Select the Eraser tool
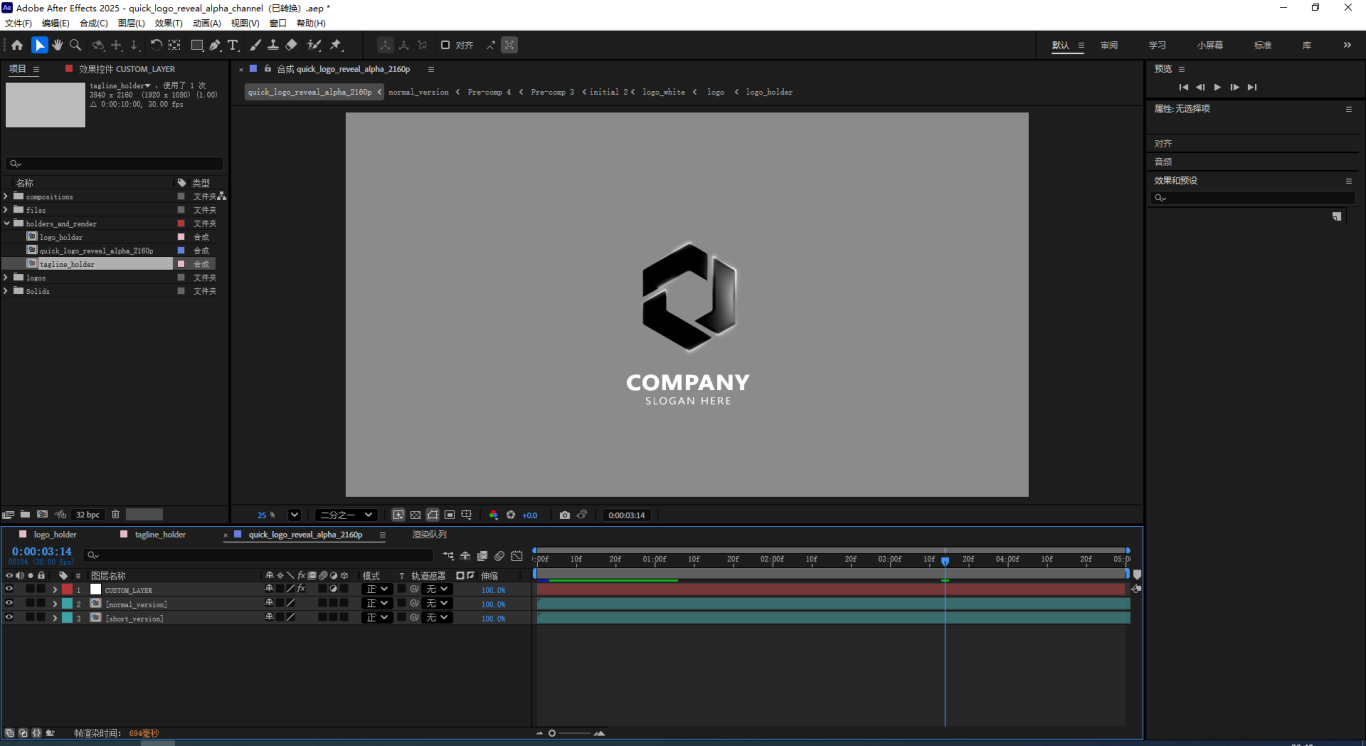The height and width of the screenshot is (746, 1366). point(291,45)
